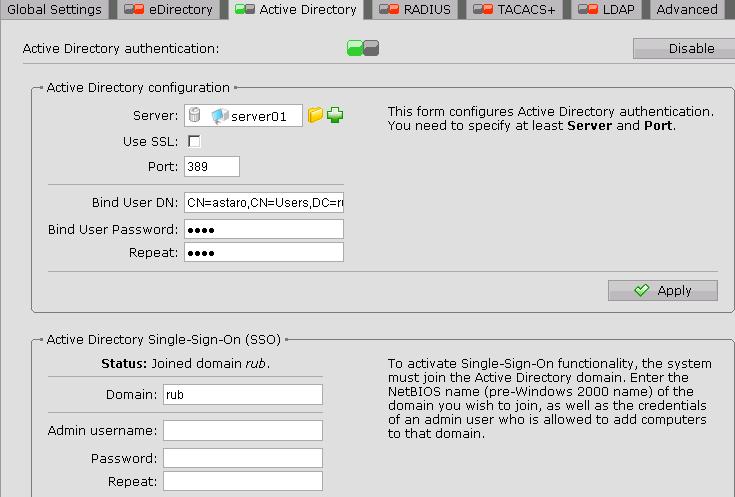Click the 'Active Directory Single-Sign-On (SSO)' heading

(164, 339)
